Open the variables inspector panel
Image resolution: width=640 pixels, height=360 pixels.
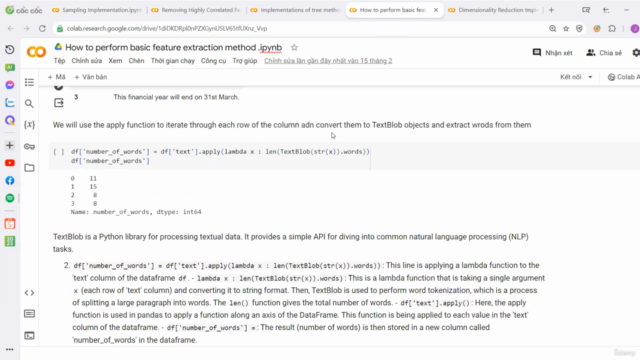[x=29, y=124]
